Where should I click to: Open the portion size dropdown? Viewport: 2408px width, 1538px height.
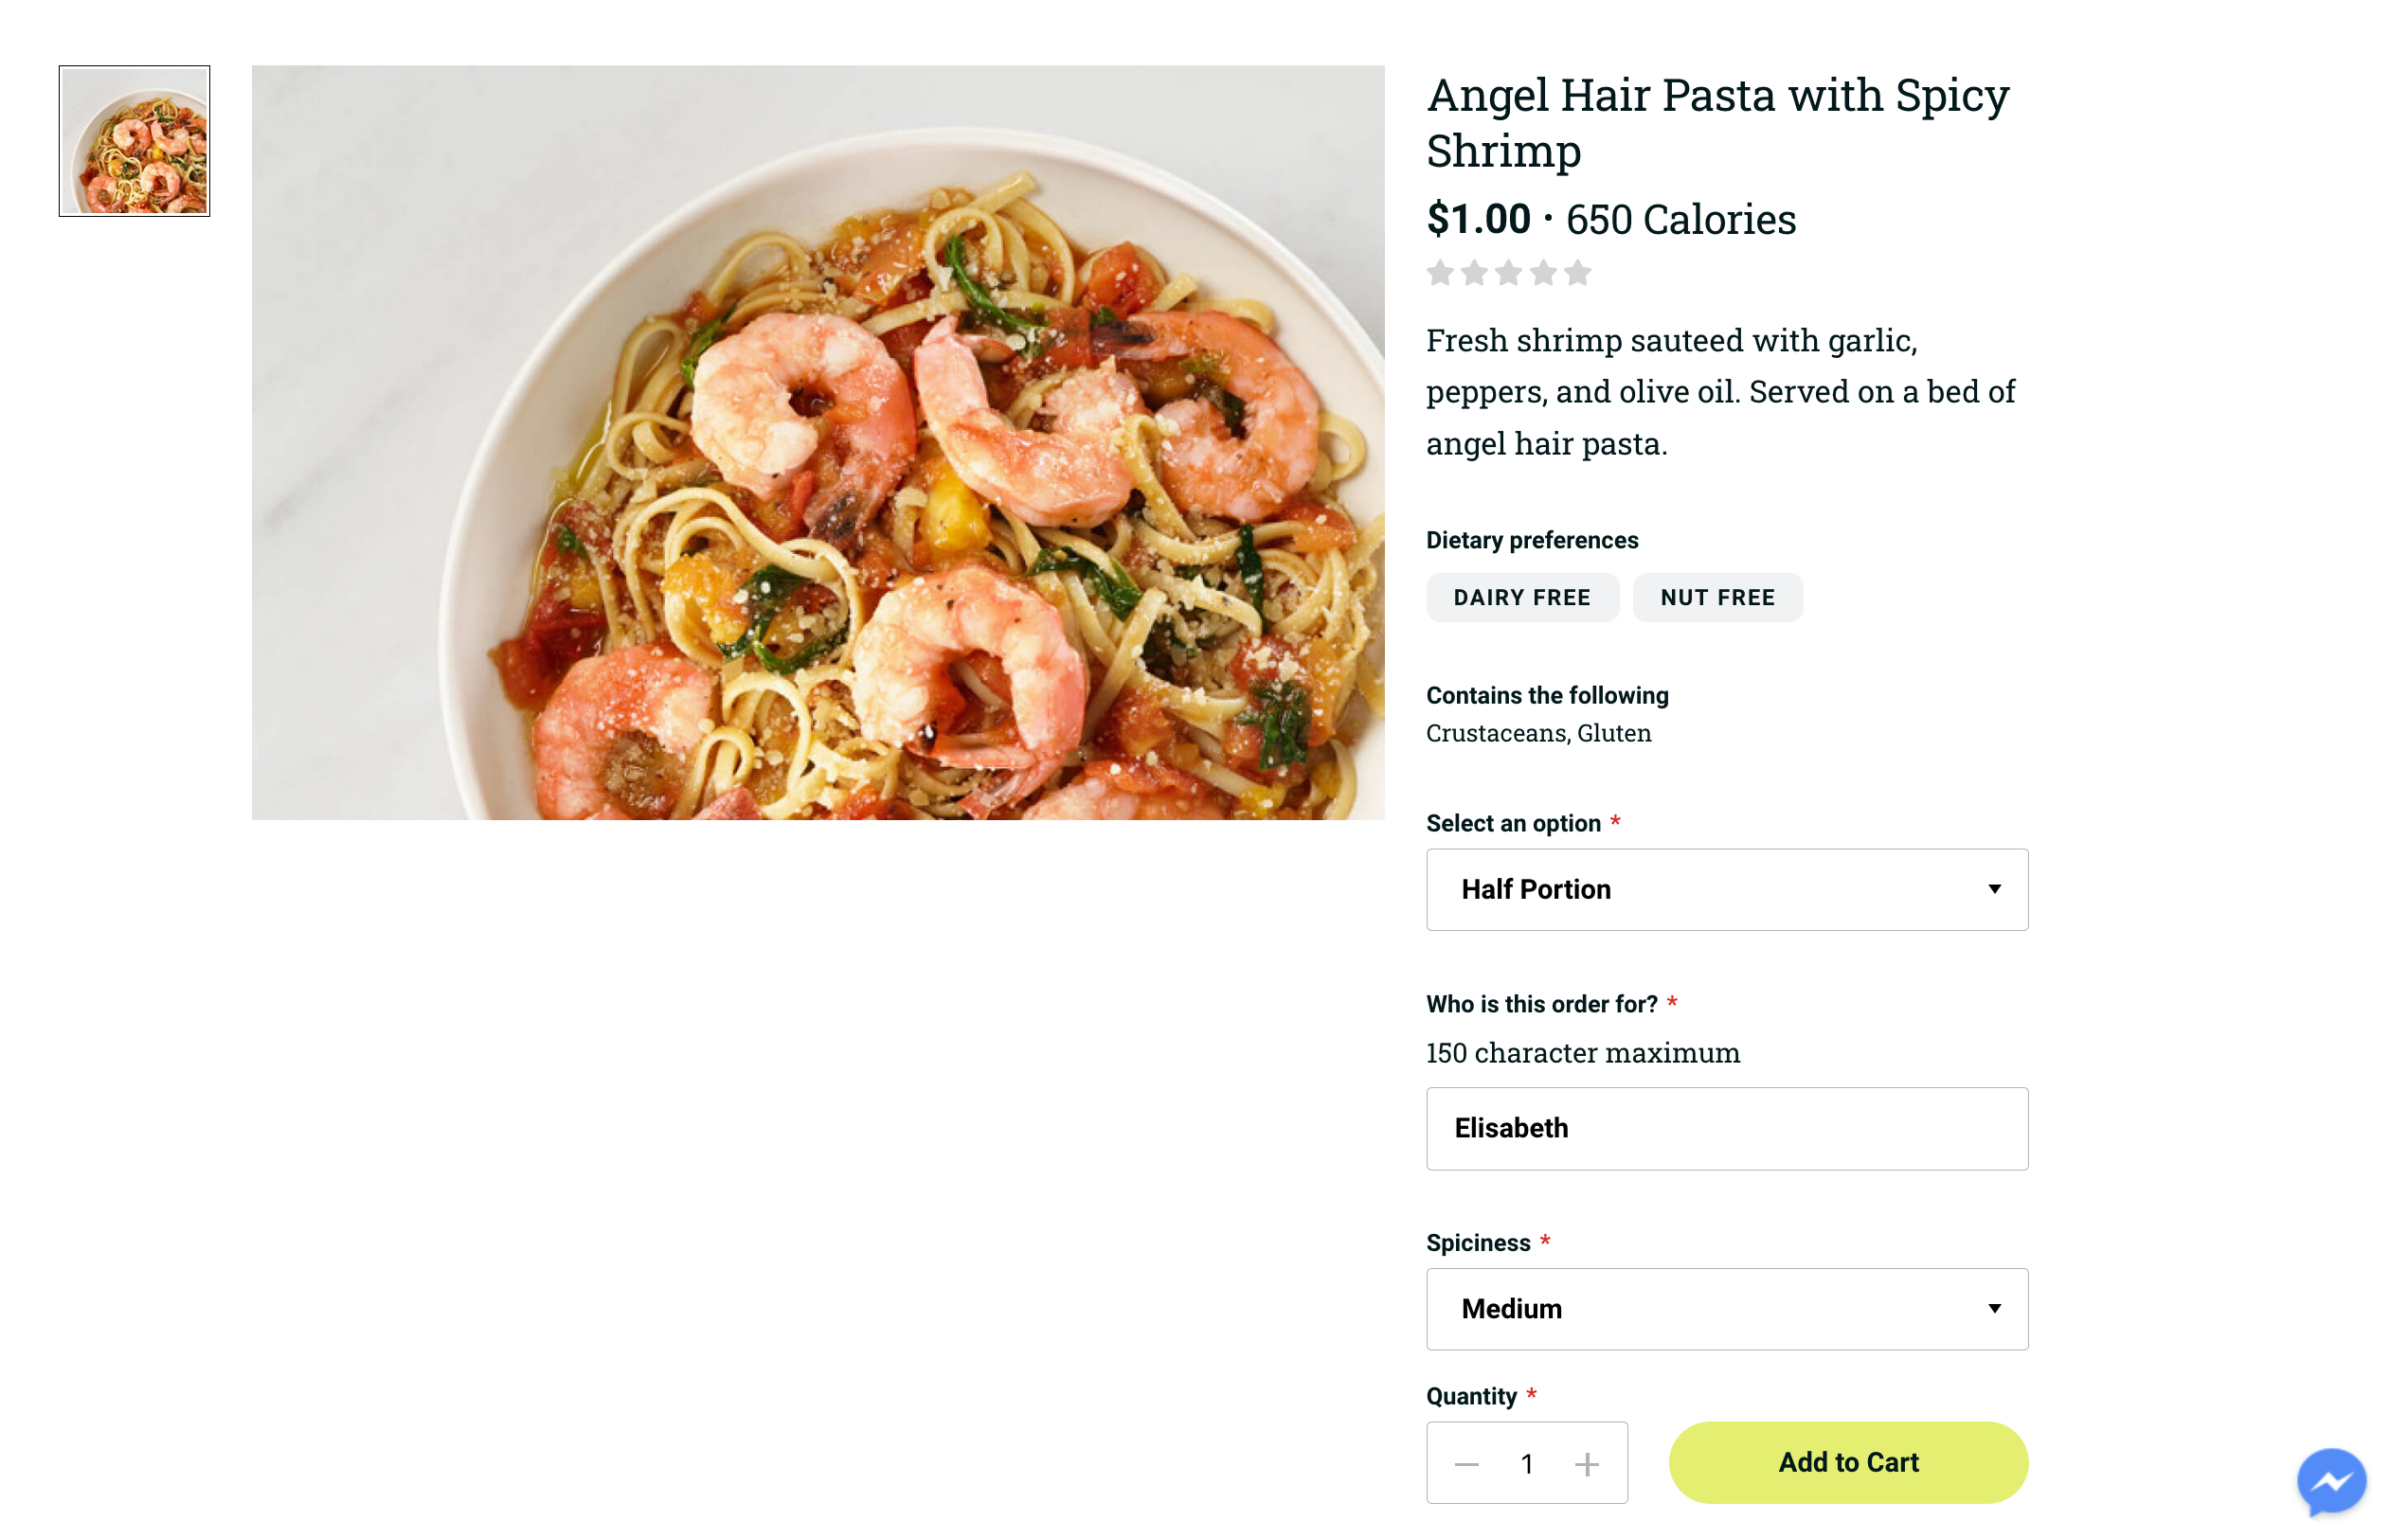pyautogui.click(x=1727, y=889)
